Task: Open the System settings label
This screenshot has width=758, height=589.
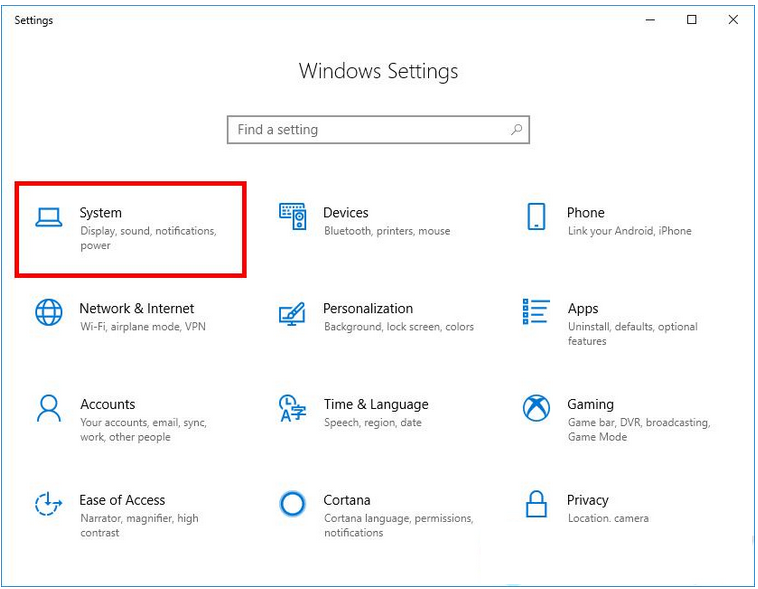Action: (101, 213)
